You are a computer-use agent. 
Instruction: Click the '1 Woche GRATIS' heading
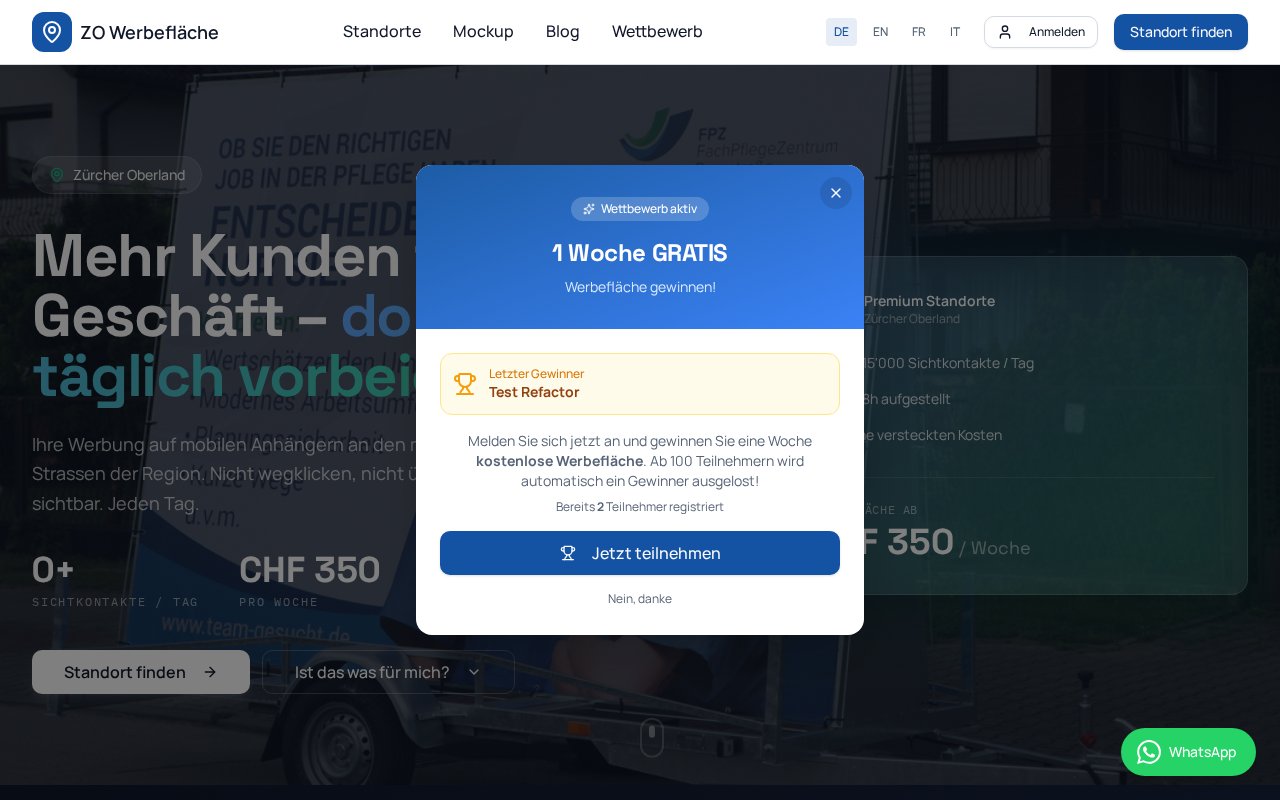tap(640, 253)
